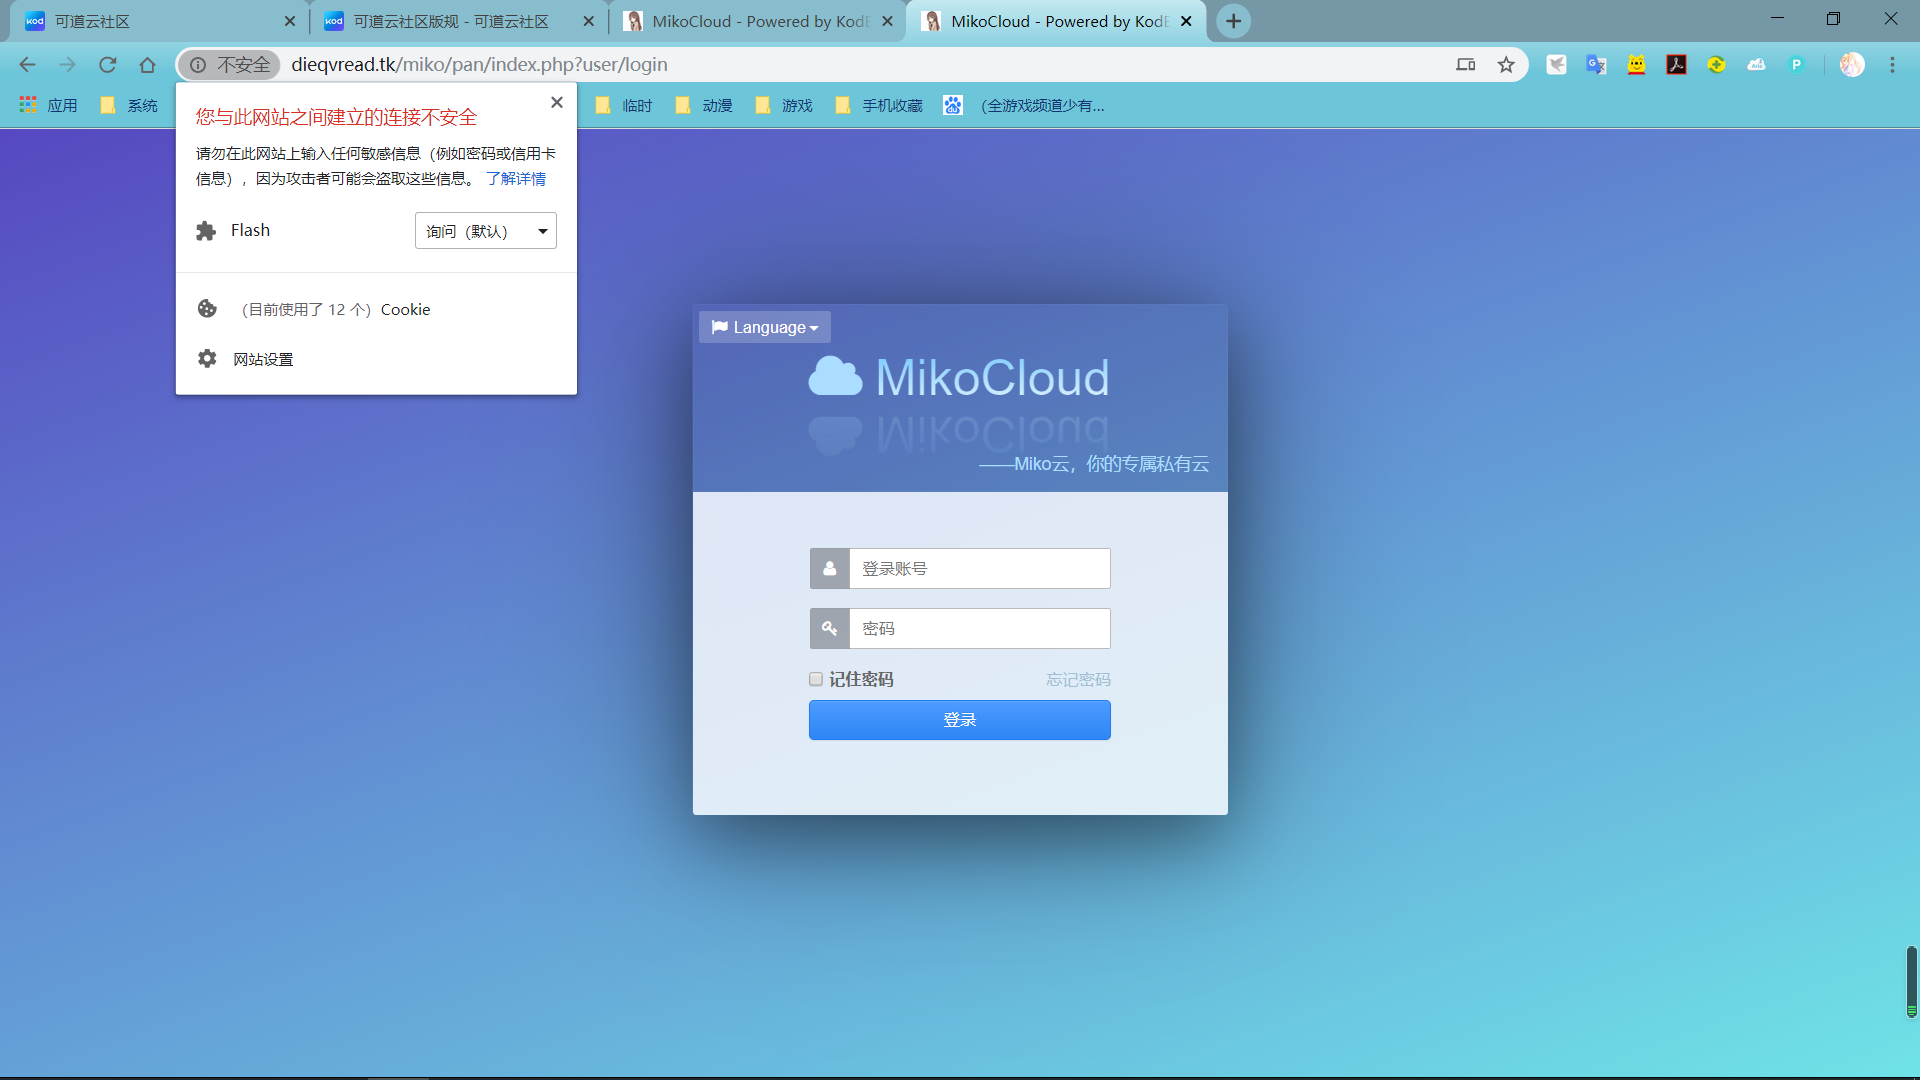Open the (全游戏频道少有... bookmark

[1024, 105]
